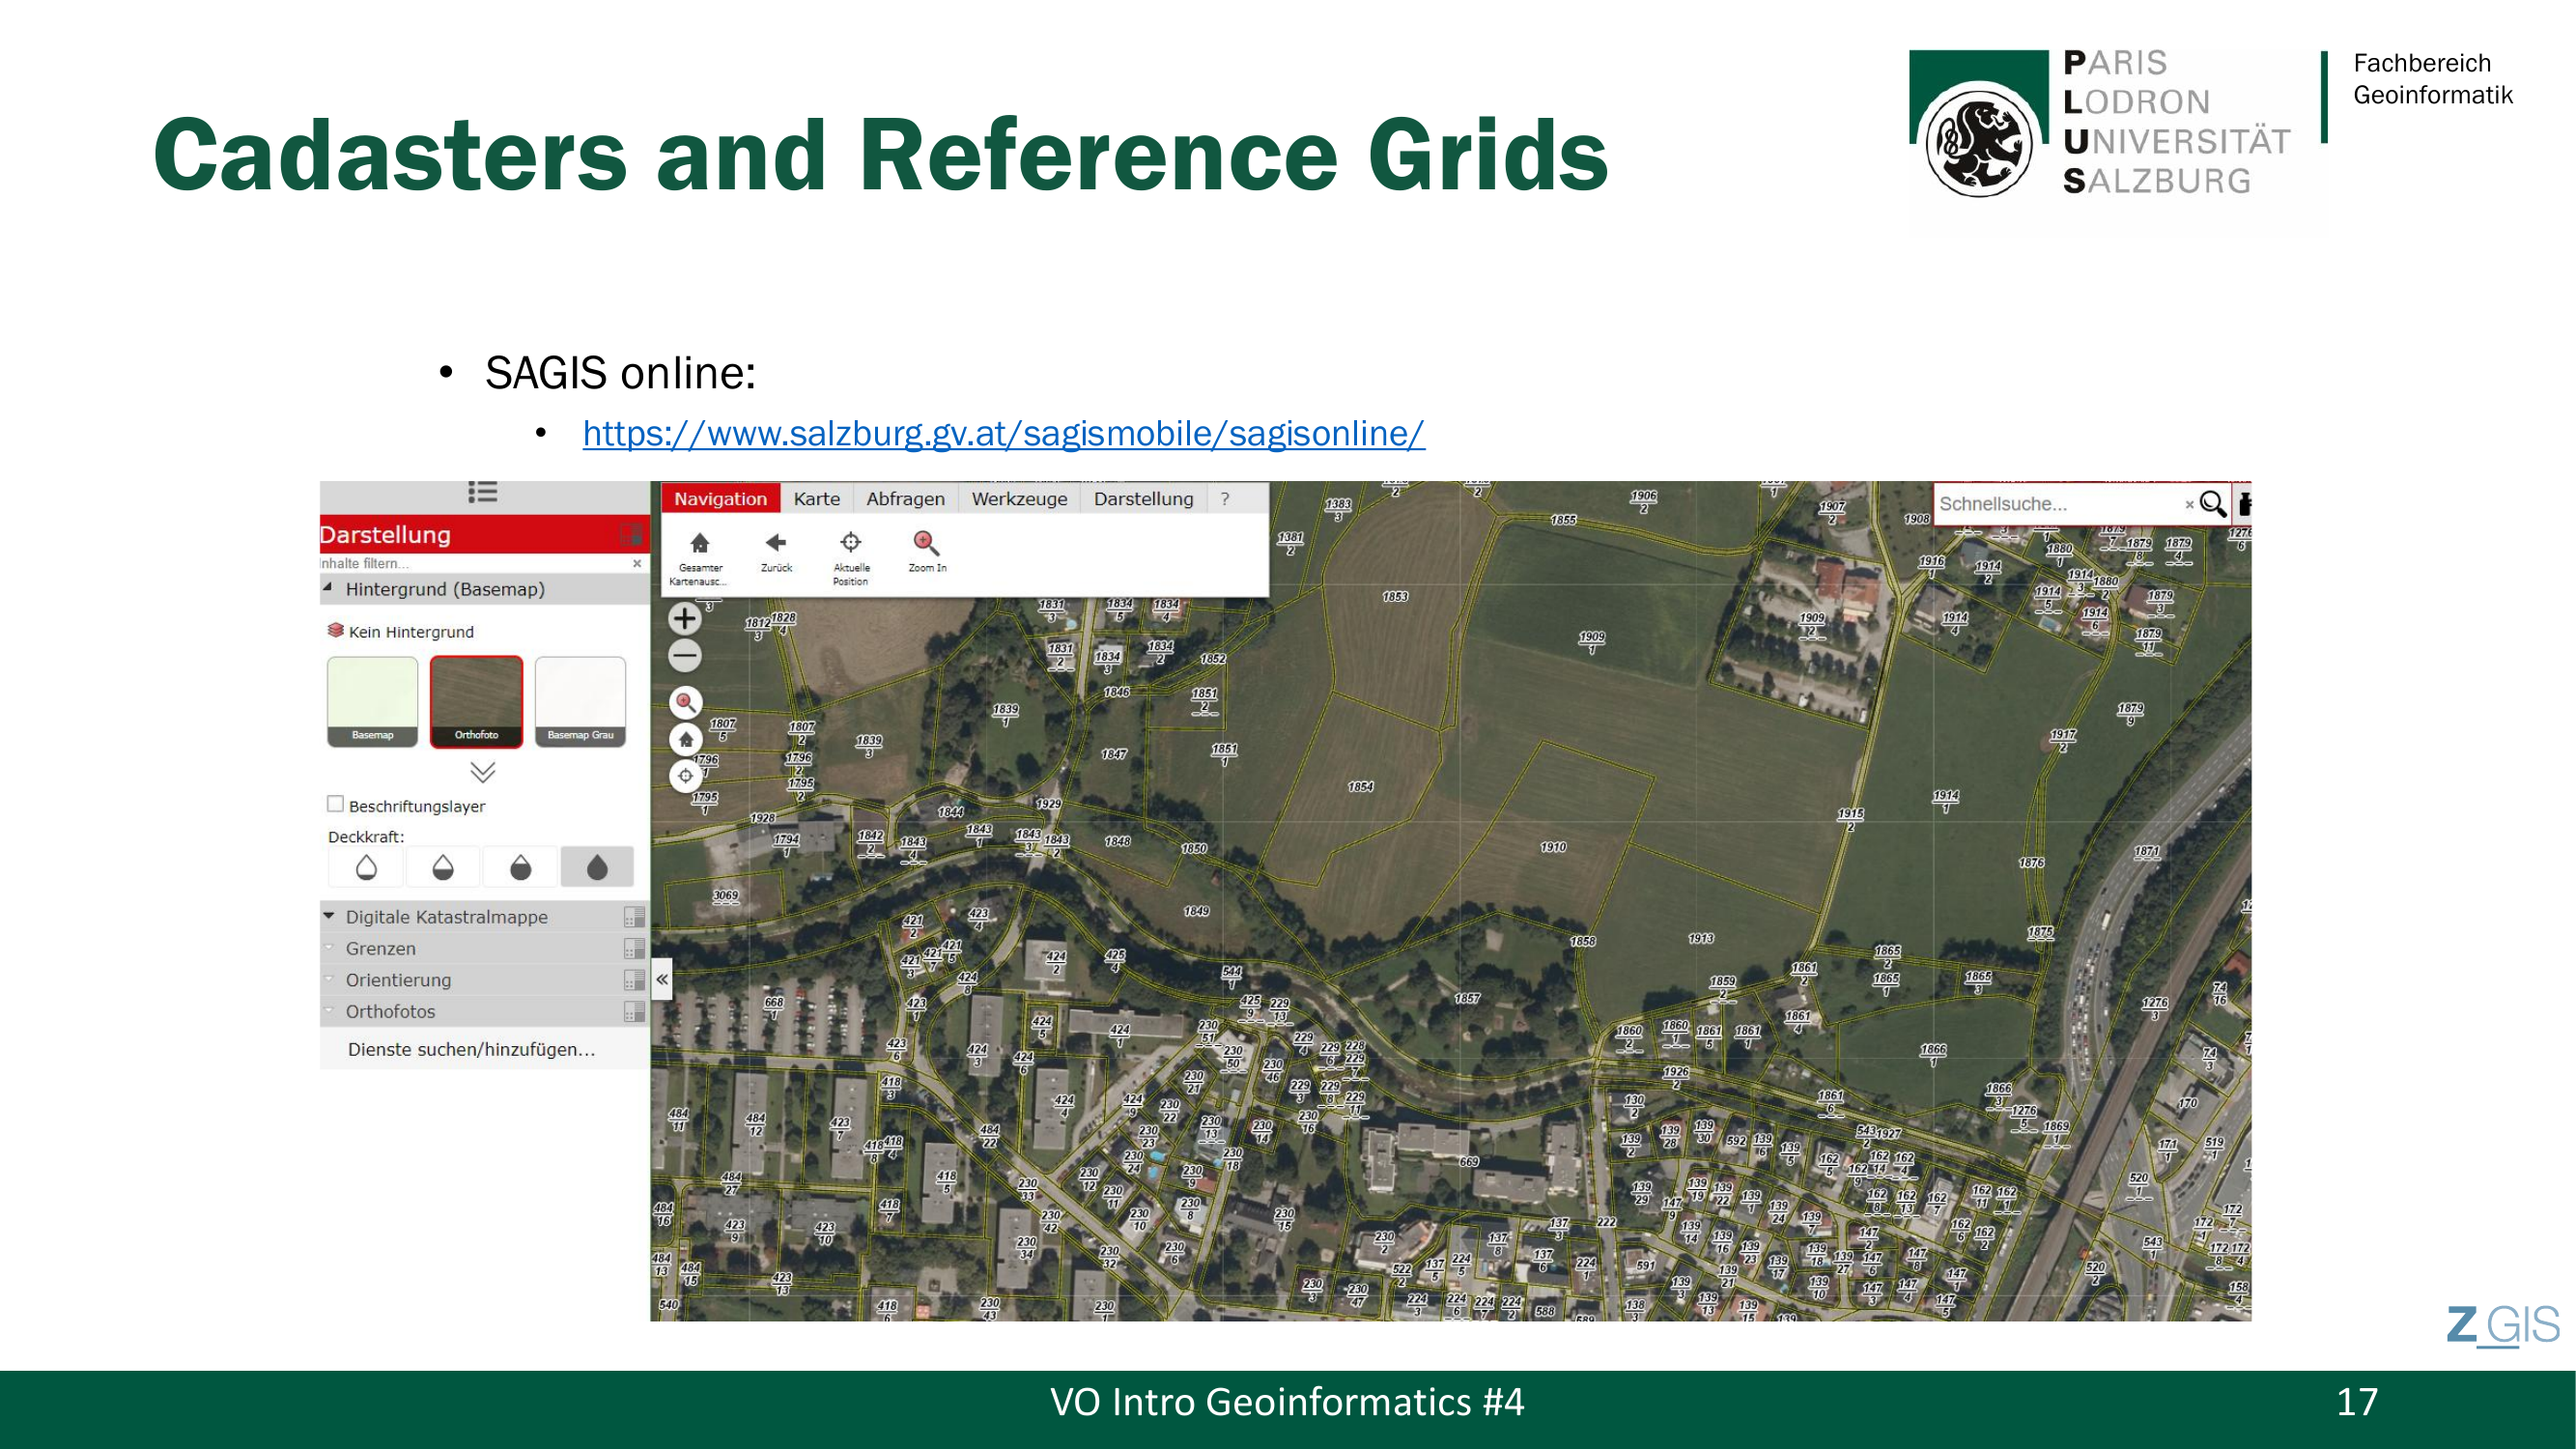Toggle Digitale Katastralmappe layer visibility box
This screenshot has width=2576, height=1449.
coord(633,917)
